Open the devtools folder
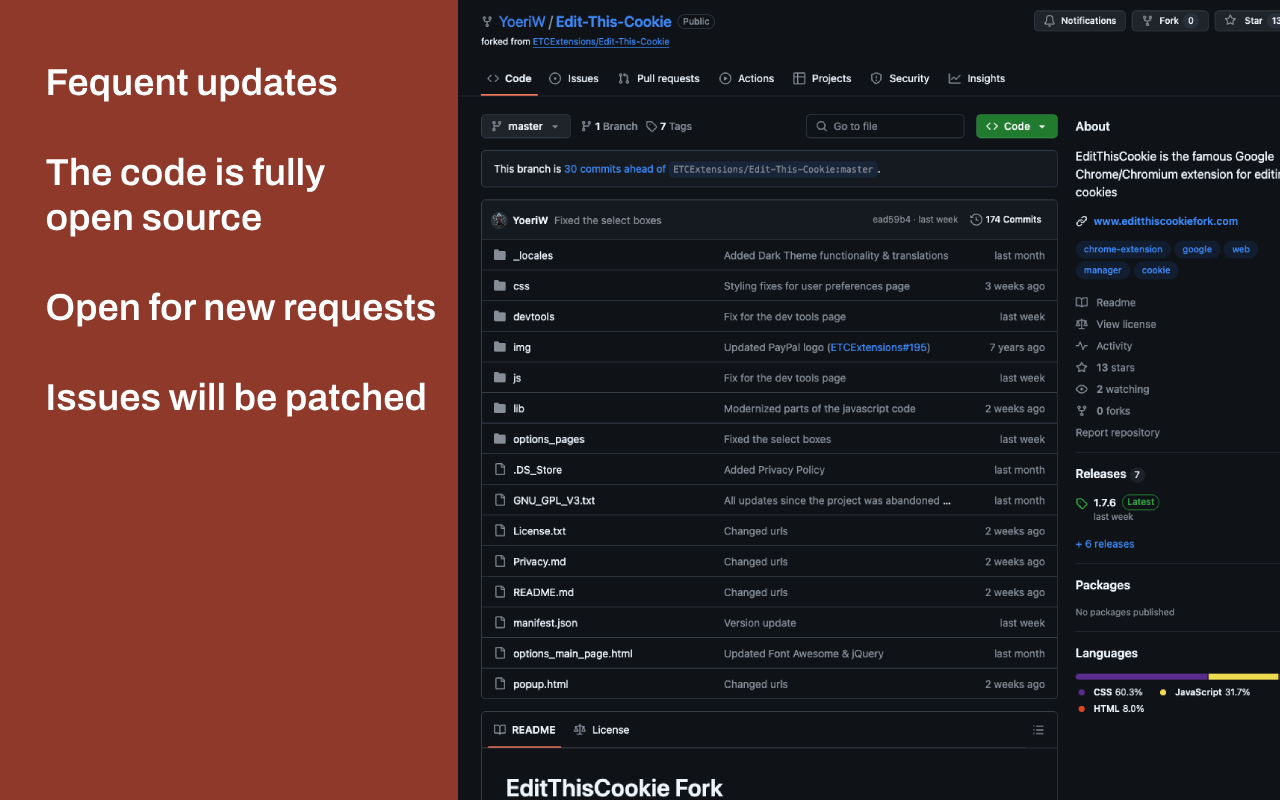Screen dimensions: 1280x800 tap(533, 317)
